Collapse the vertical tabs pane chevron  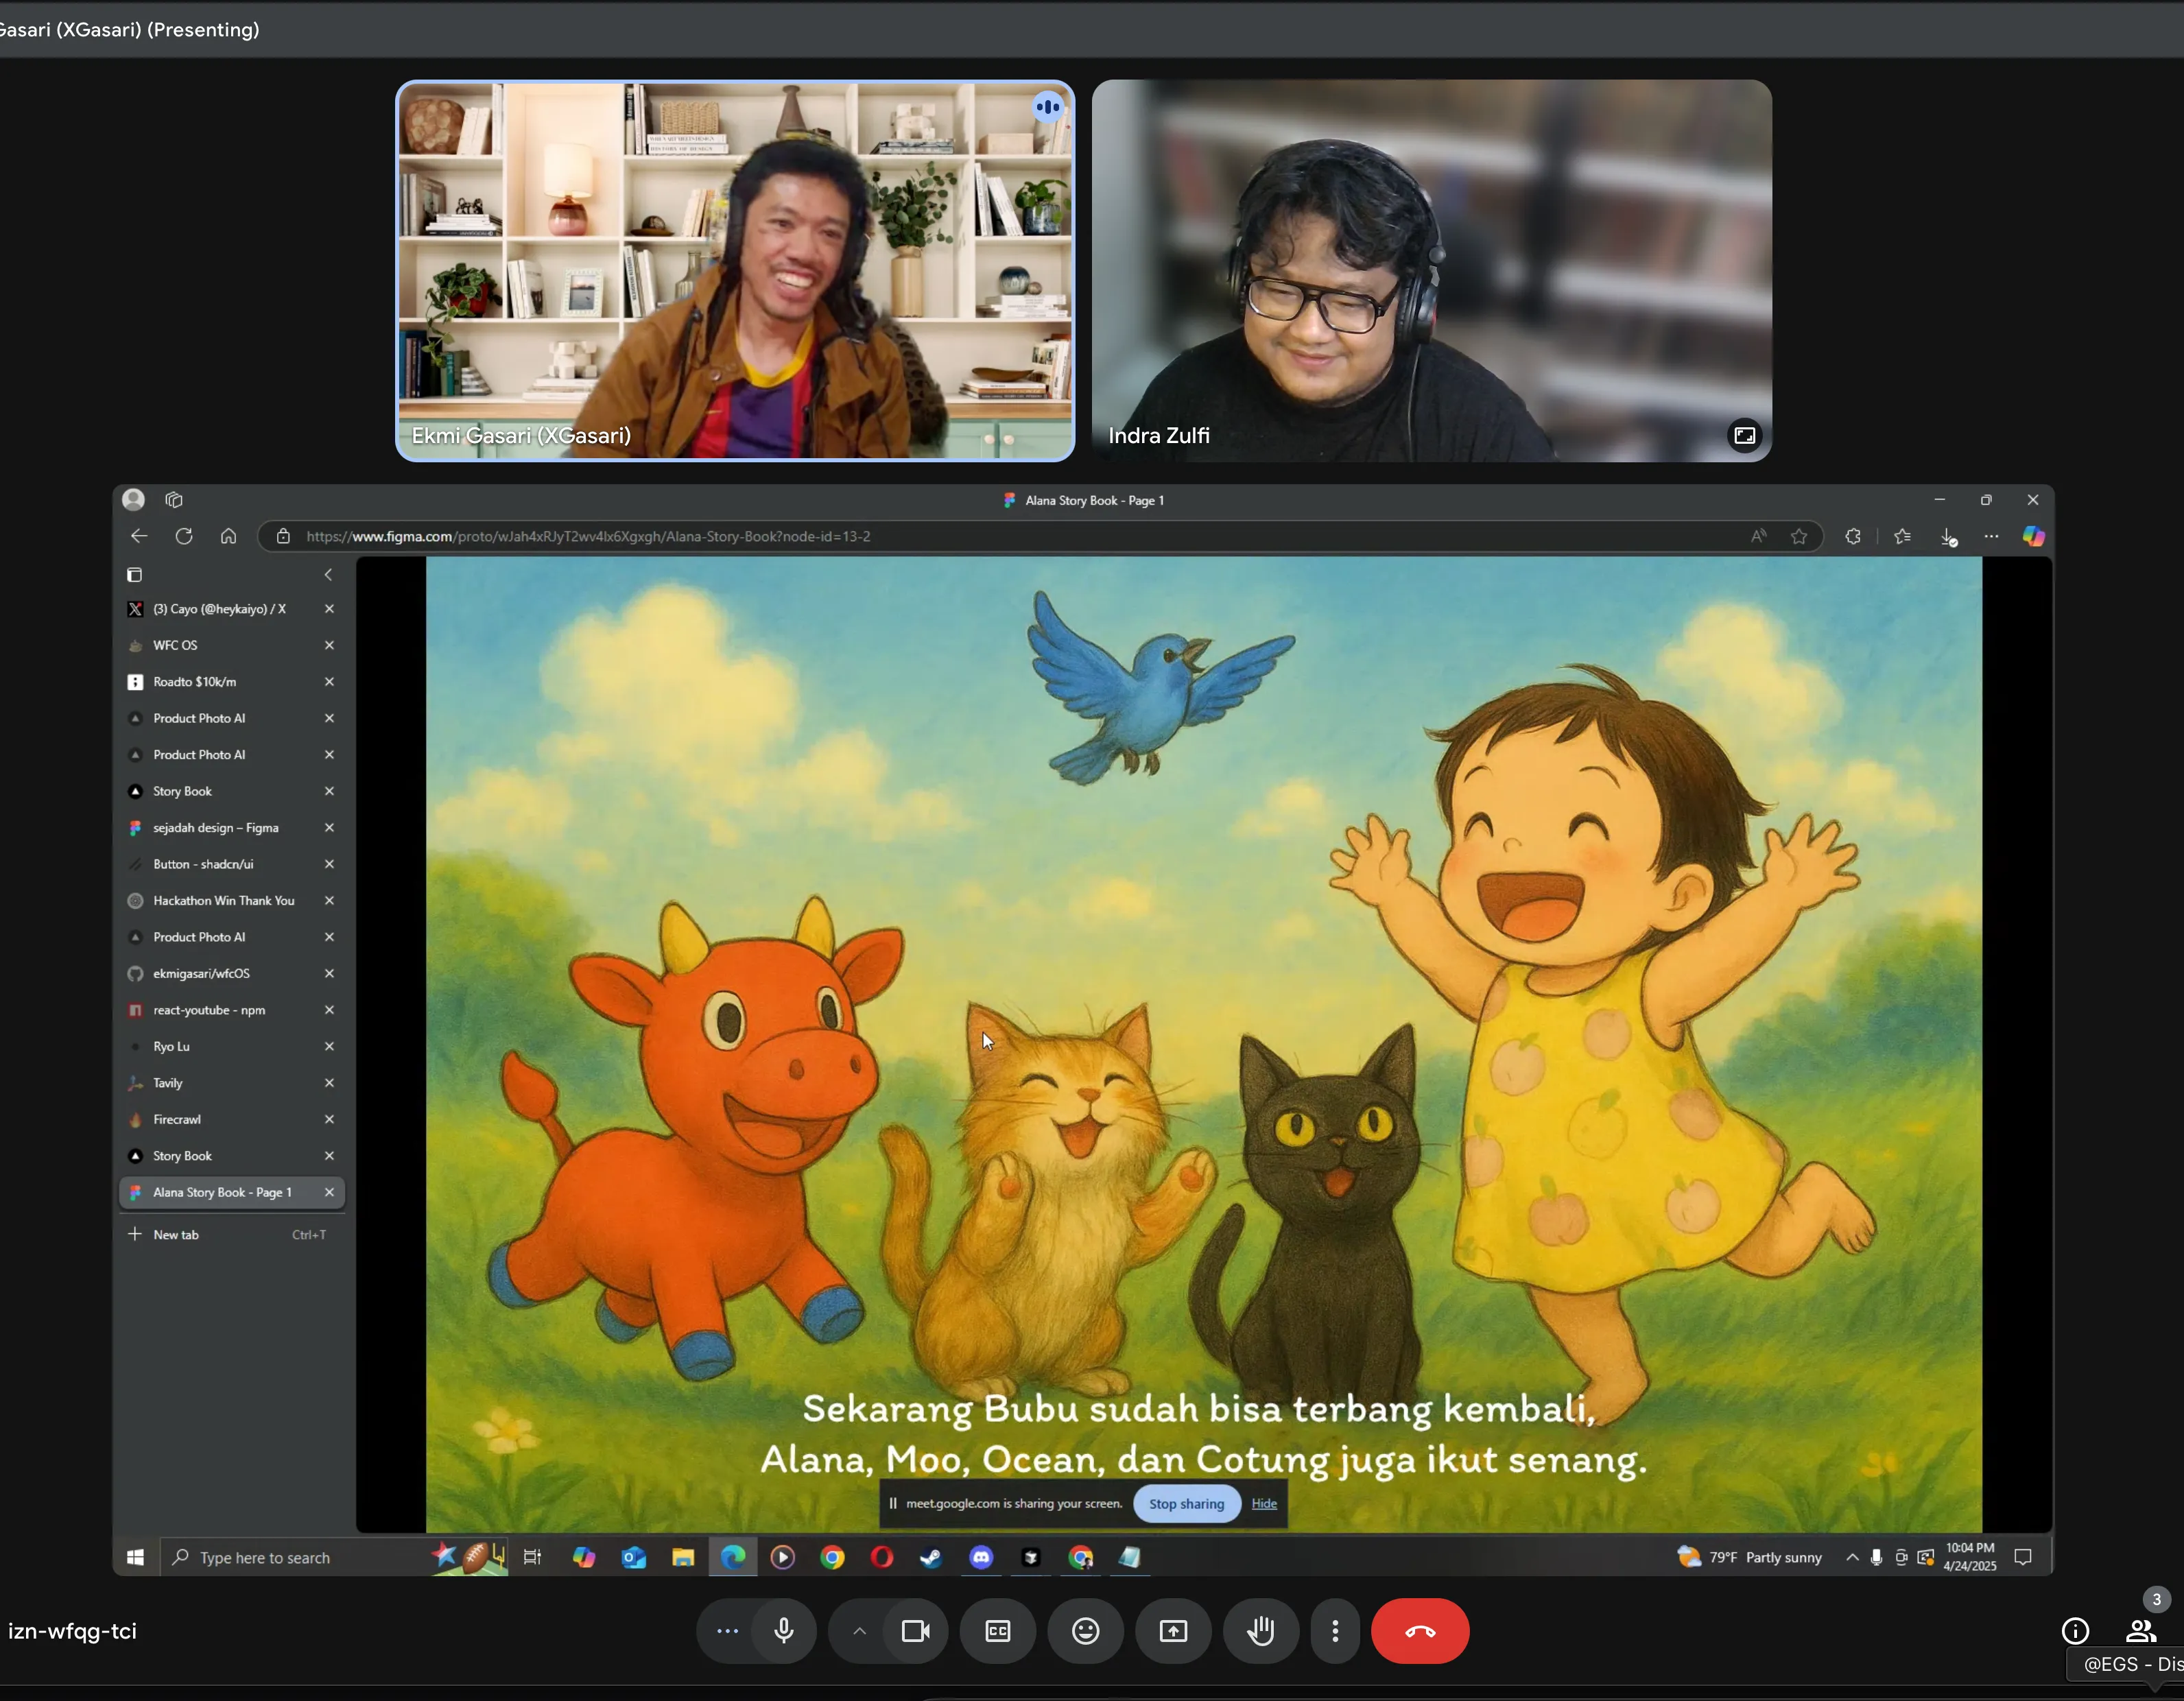(x=328, y=574)
